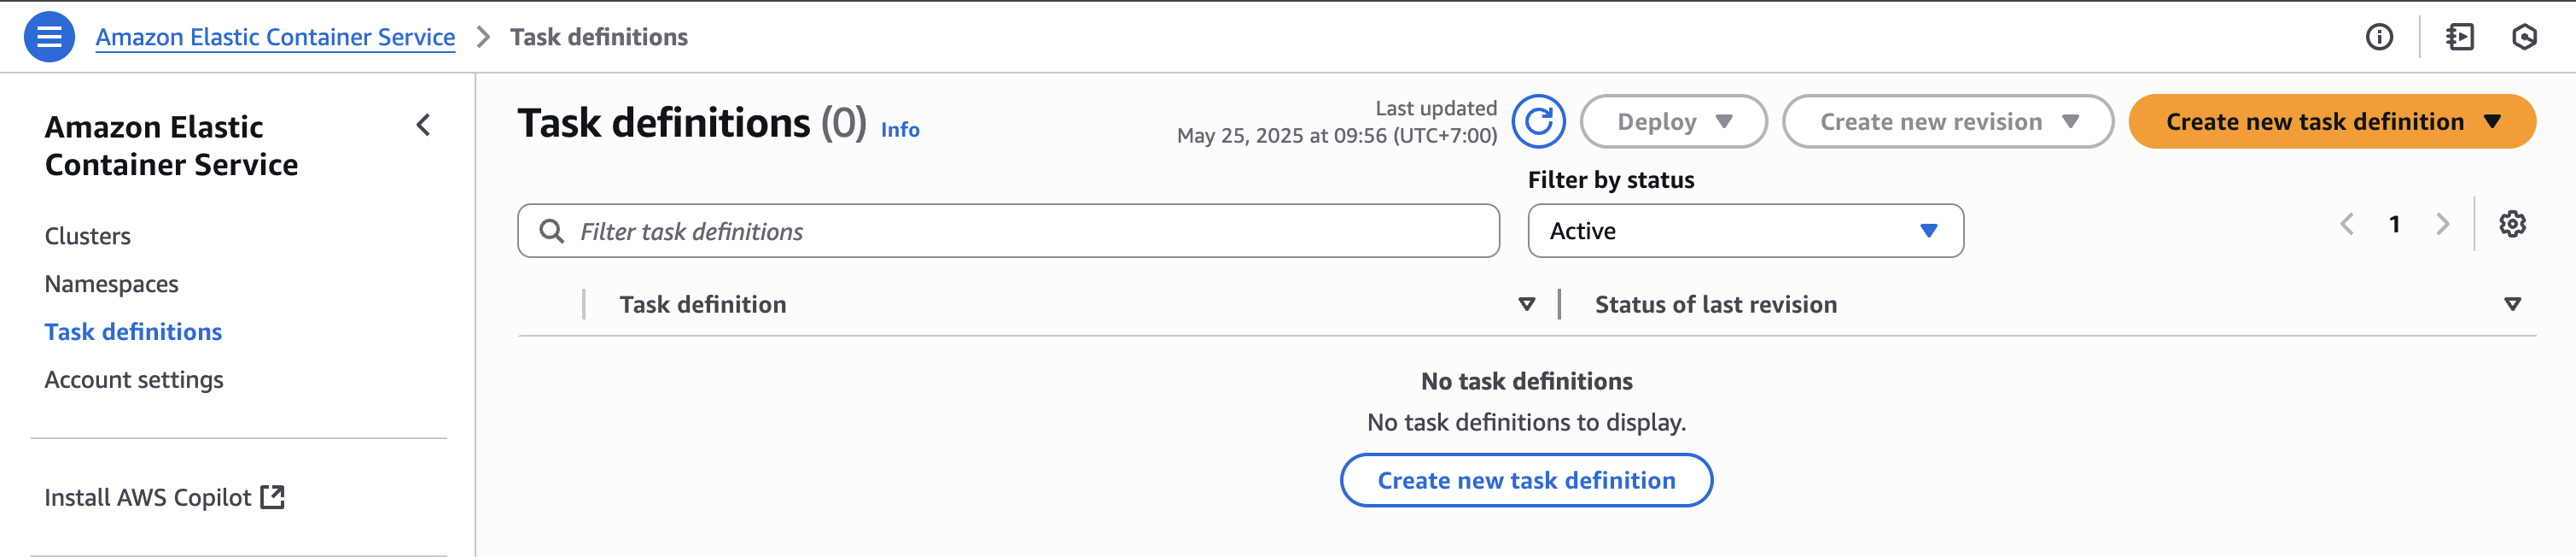Screen dimensions: 2576x557
Task: Open the hamburger navigation menu
Action: (x=49, y=37)
